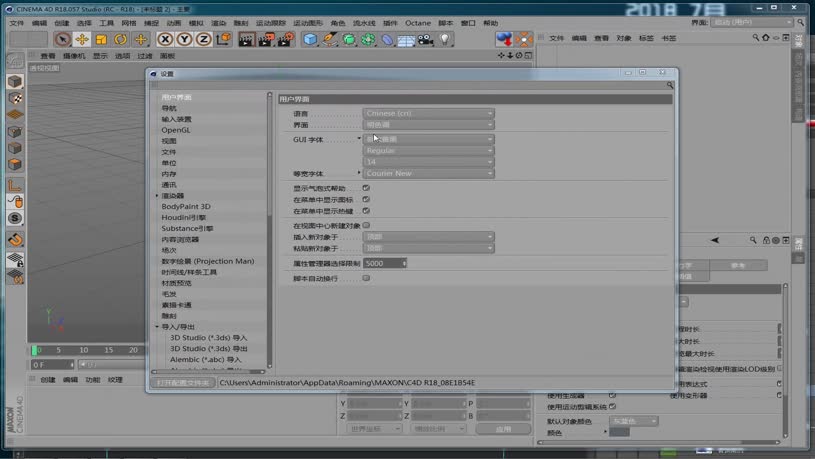Collapse the 导入/导出 tree item

click(x=156, y=326)
